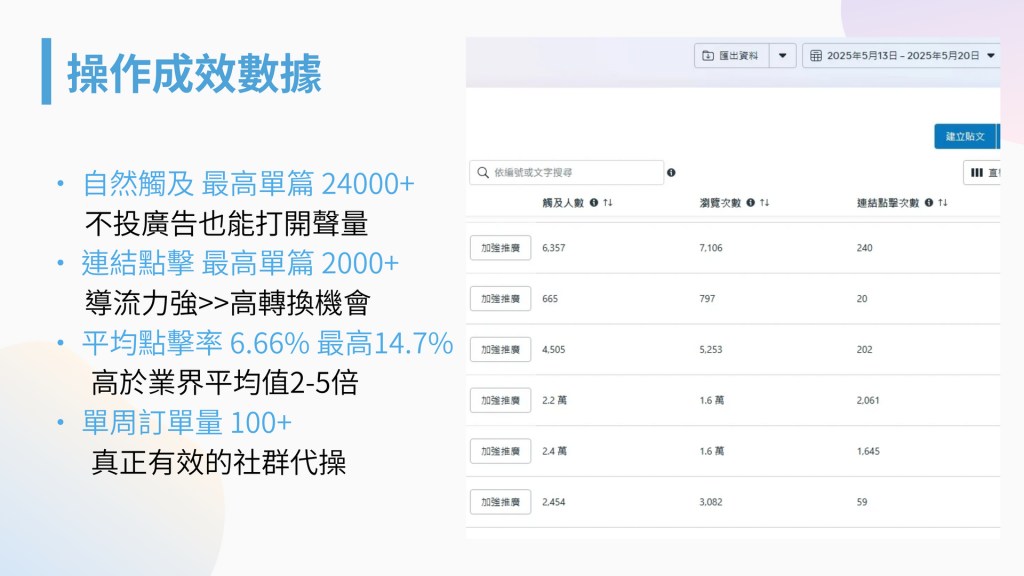Expand the 匯出資料 dropdown arrow
The image size is (1024, 576).
[x=782, y=55]
